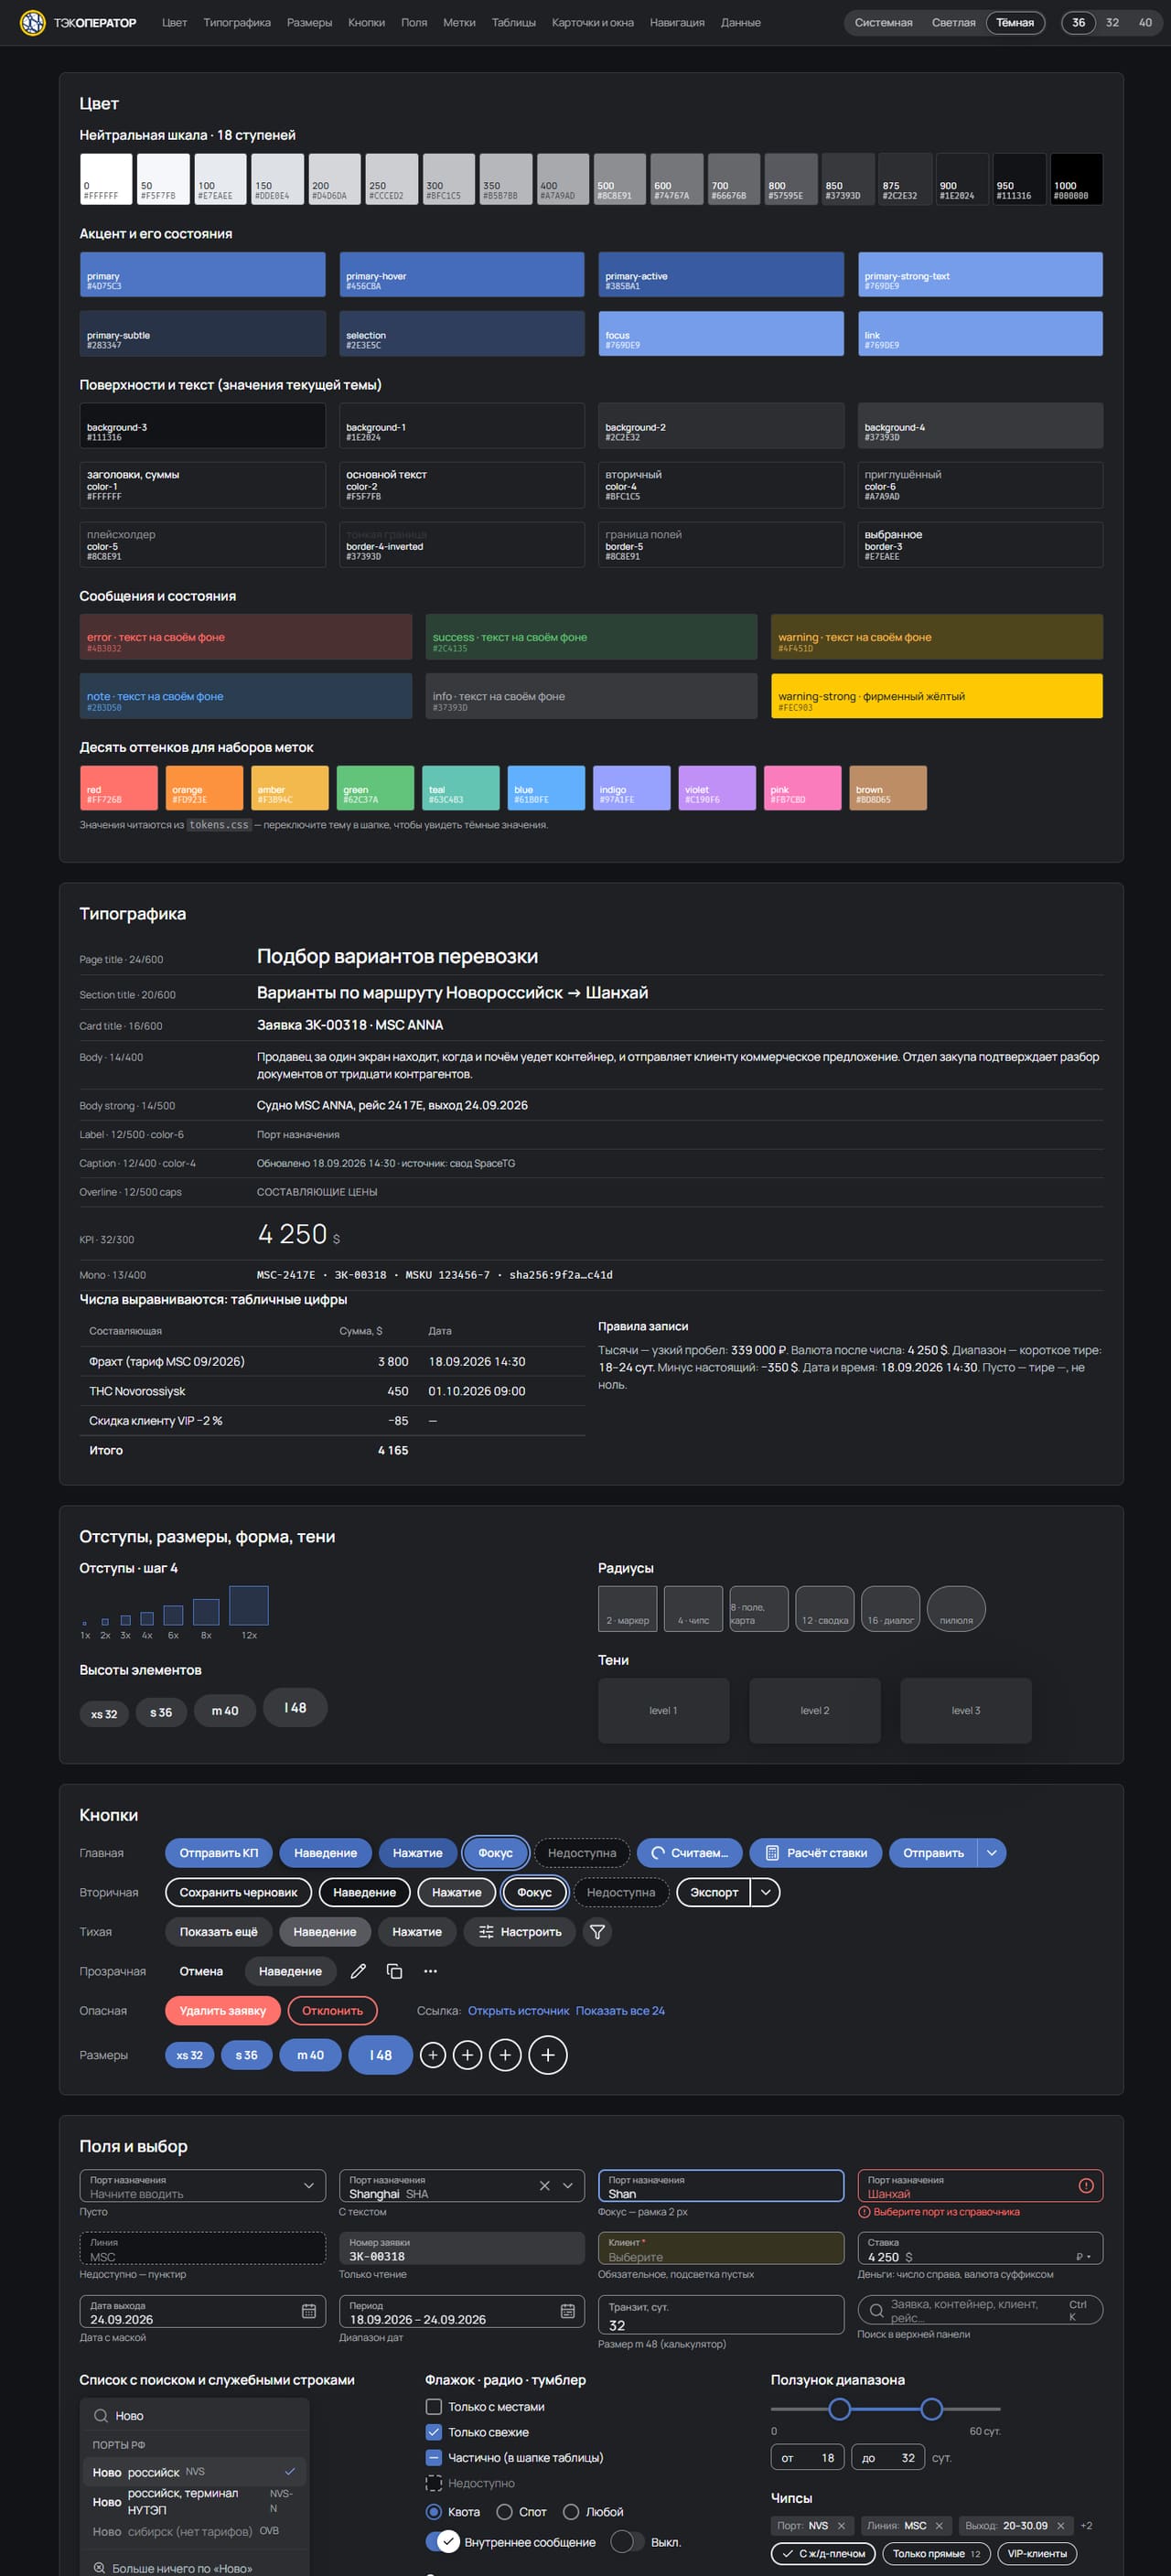Click the pencil edit icon
1171x2576 pixels.
358,1971
